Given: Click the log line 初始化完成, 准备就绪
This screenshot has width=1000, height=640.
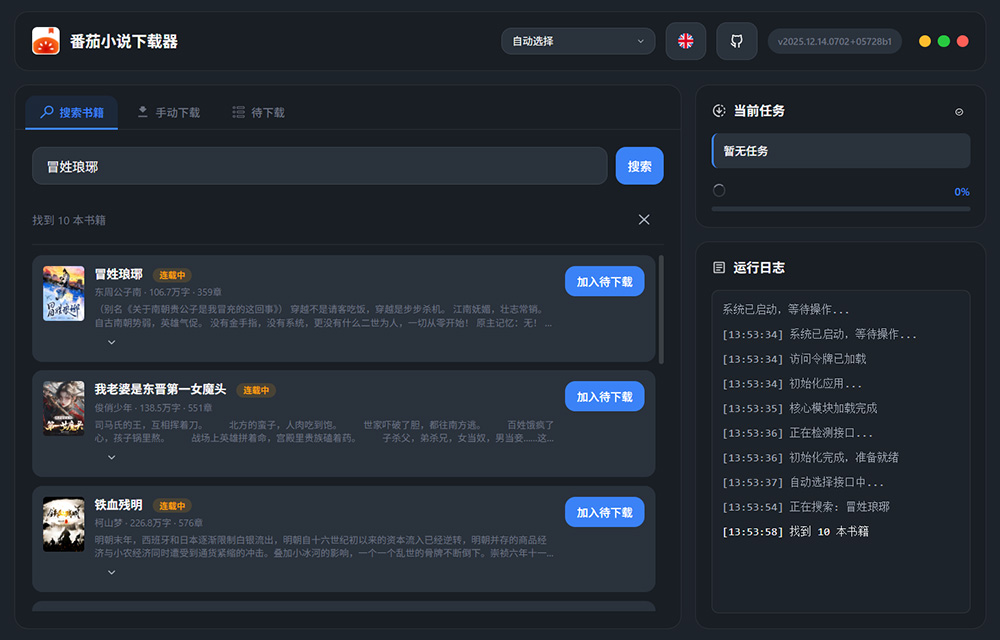Looking at the screenshot, I should (811, 457).
